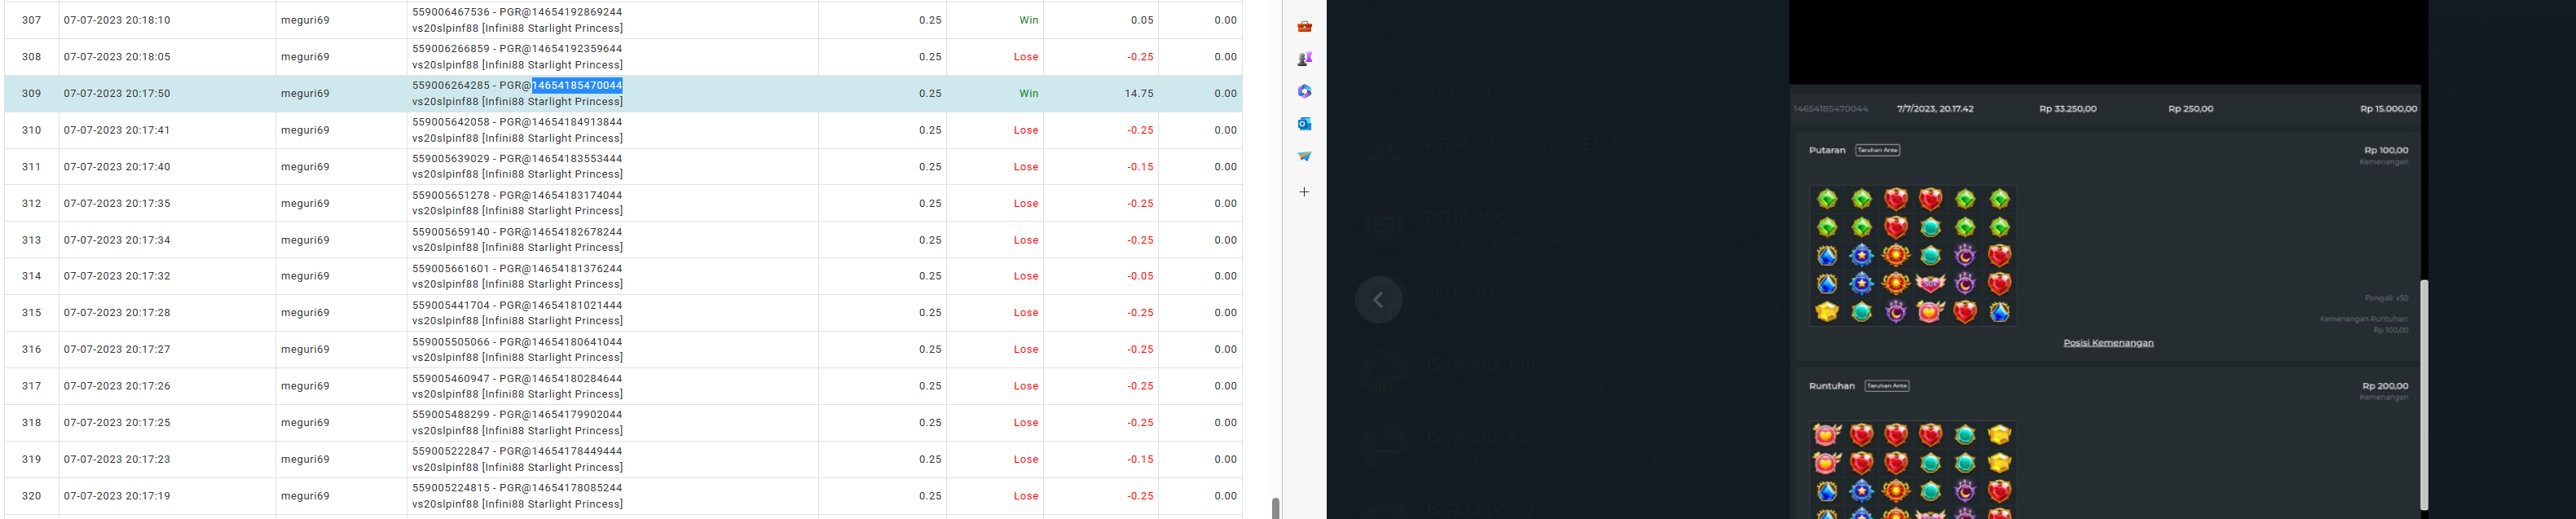Click the plus icon to customize sidebar
This screenshot has height=519, width=2576.
coord(1304,192)
